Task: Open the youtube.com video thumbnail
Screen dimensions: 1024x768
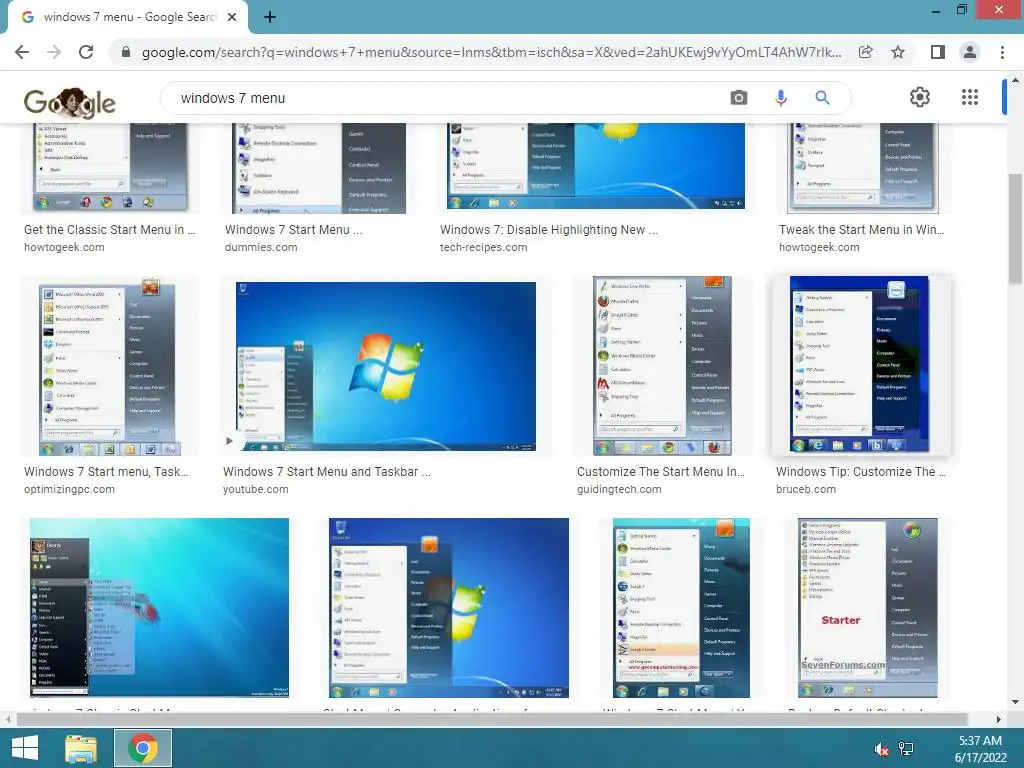Action: [x=385, y=366]
